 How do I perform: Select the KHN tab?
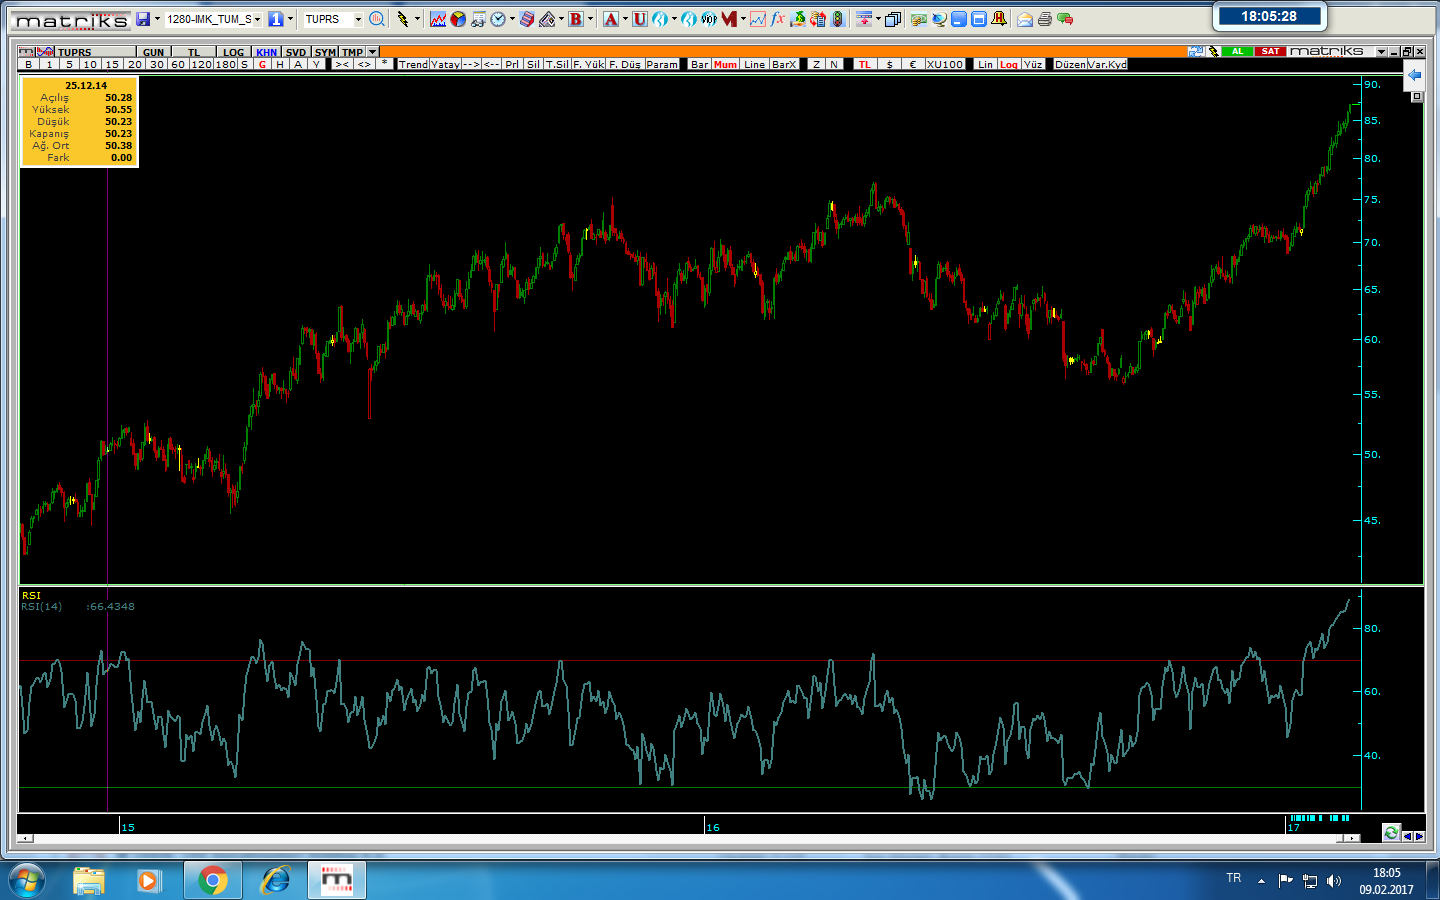click(266, 52)
